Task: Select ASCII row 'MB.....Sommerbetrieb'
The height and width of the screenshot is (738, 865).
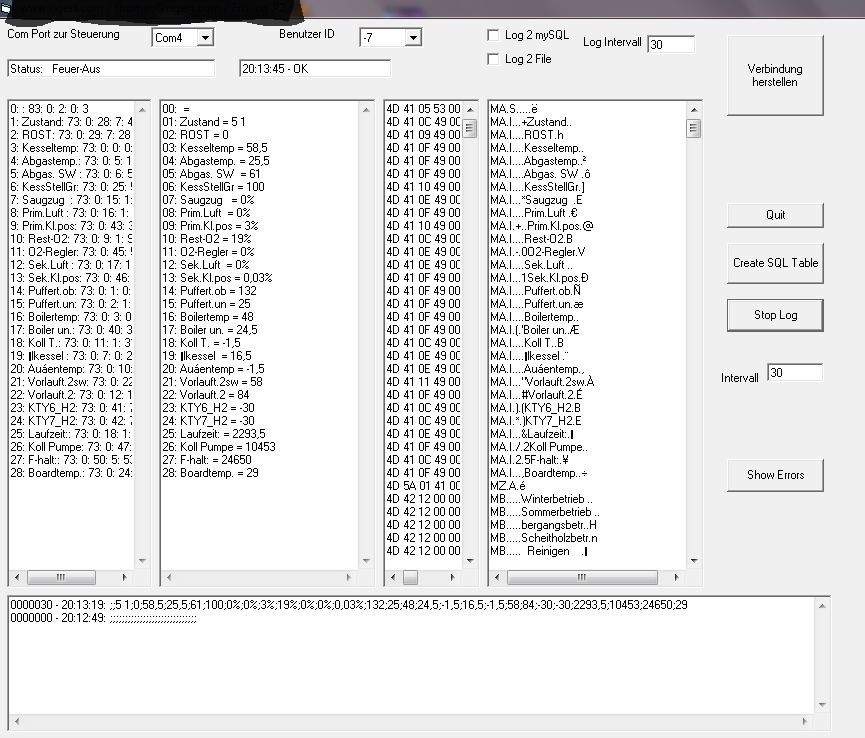Action: [544, 512]
